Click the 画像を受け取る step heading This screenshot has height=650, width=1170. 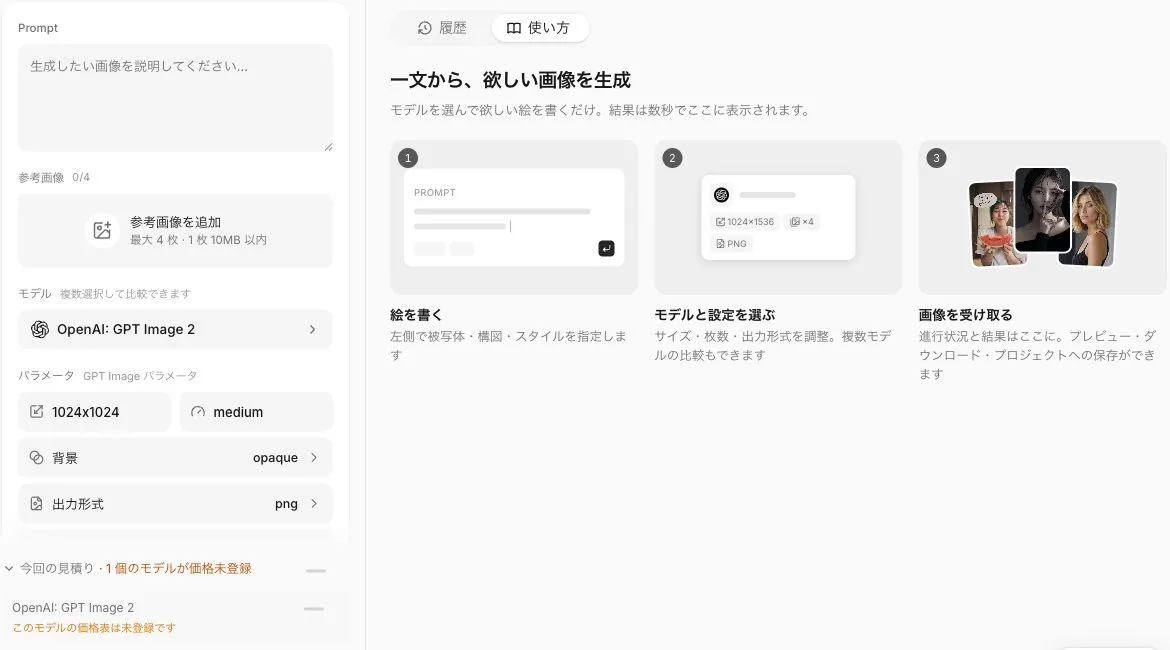tap(966, 315)
